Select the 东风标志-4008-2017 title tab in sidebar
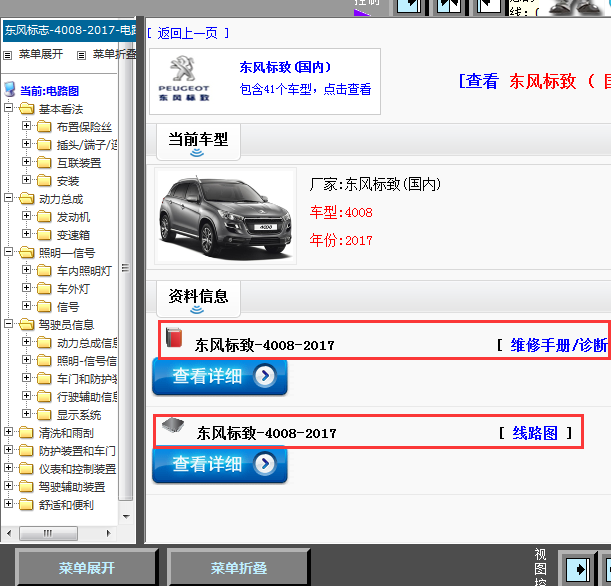611x586 pixels. click(x=69, y=30)
